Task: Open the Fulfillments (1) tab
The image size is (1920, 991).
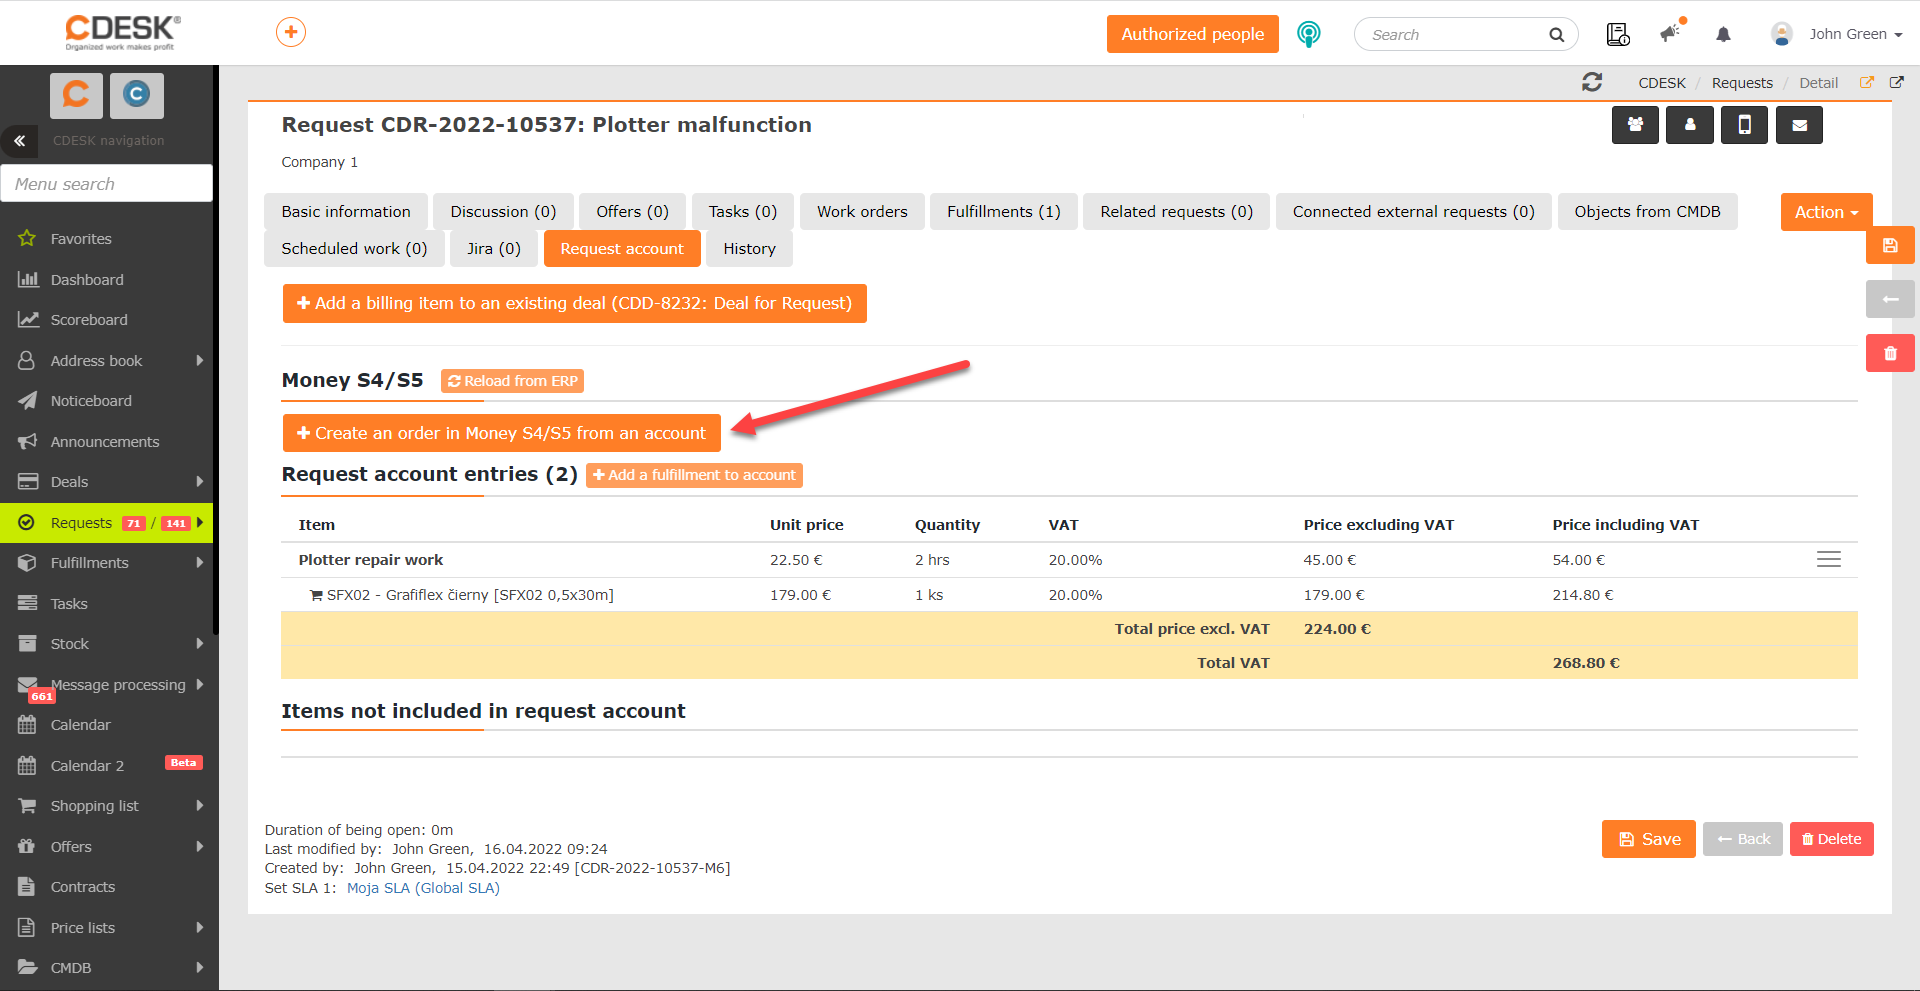Action: (1004, 212)
